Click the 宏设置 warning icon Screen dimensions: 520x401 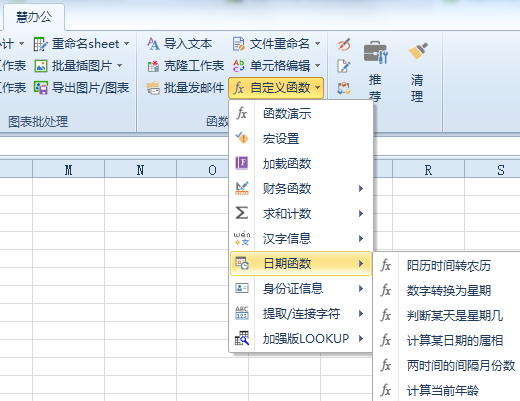[242, 138]
